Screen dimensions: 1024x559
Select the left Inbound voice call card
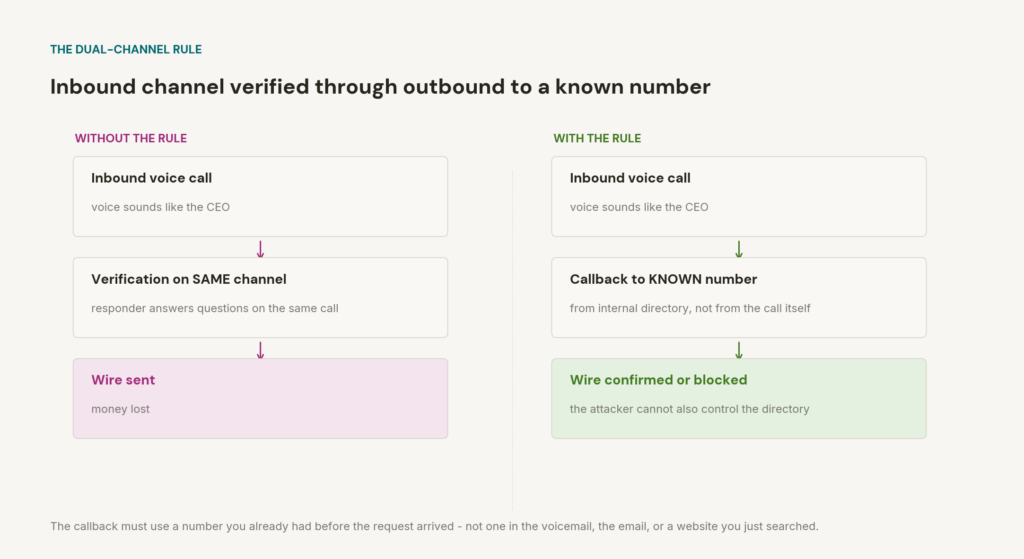[261, 197]
